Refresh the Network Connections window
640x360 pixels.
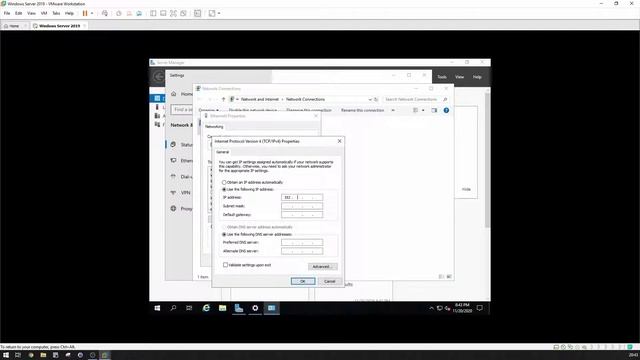click(x=376, y=99)
